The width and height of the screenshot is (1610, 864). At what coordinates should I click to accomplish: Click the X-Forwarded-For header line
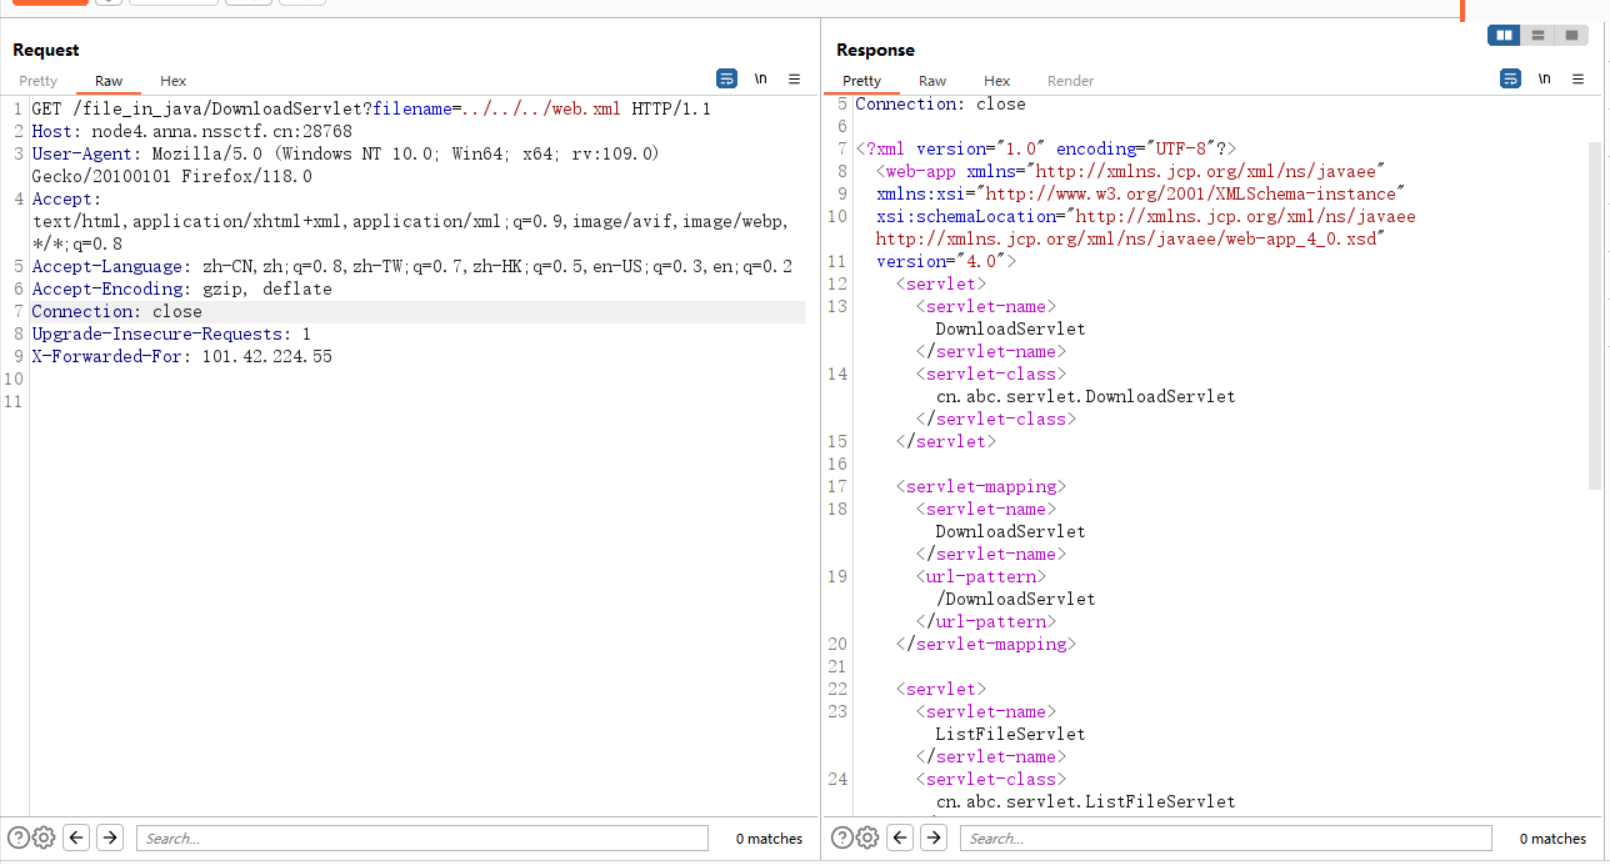[182, 357]
